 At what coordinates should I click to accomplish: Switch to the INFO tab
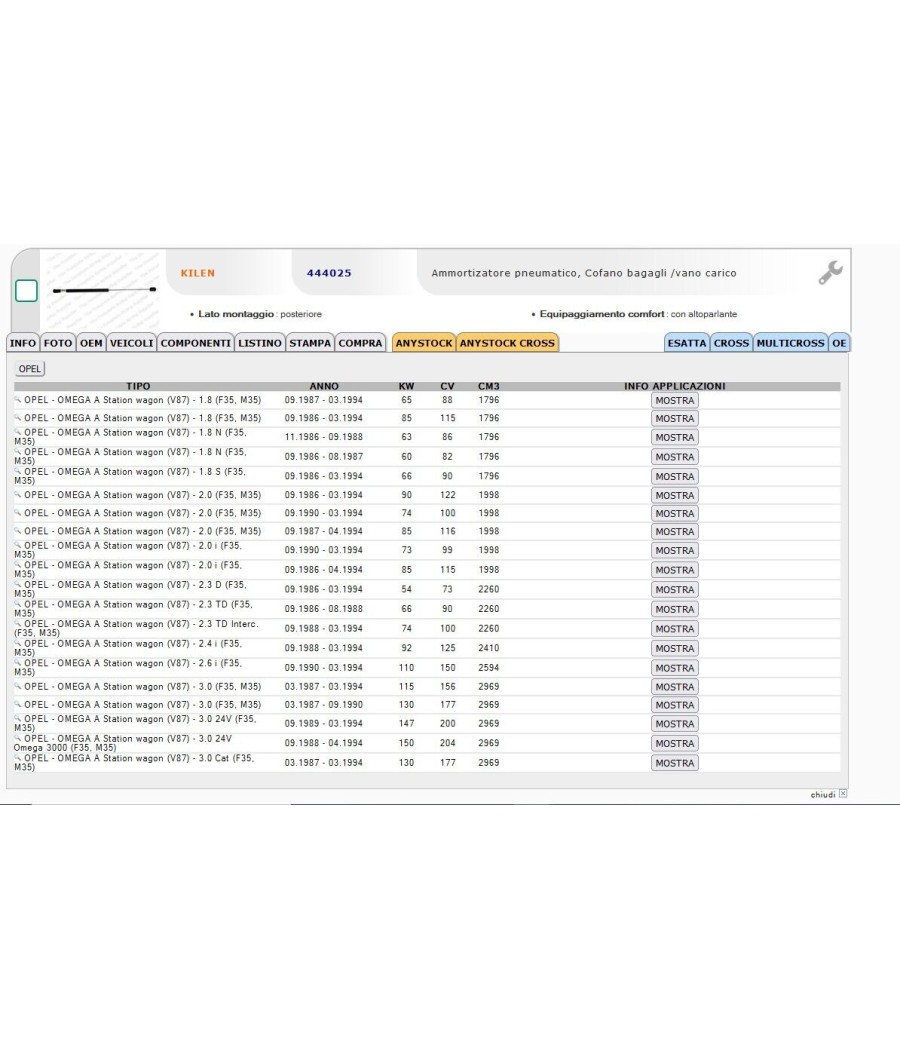23,343
